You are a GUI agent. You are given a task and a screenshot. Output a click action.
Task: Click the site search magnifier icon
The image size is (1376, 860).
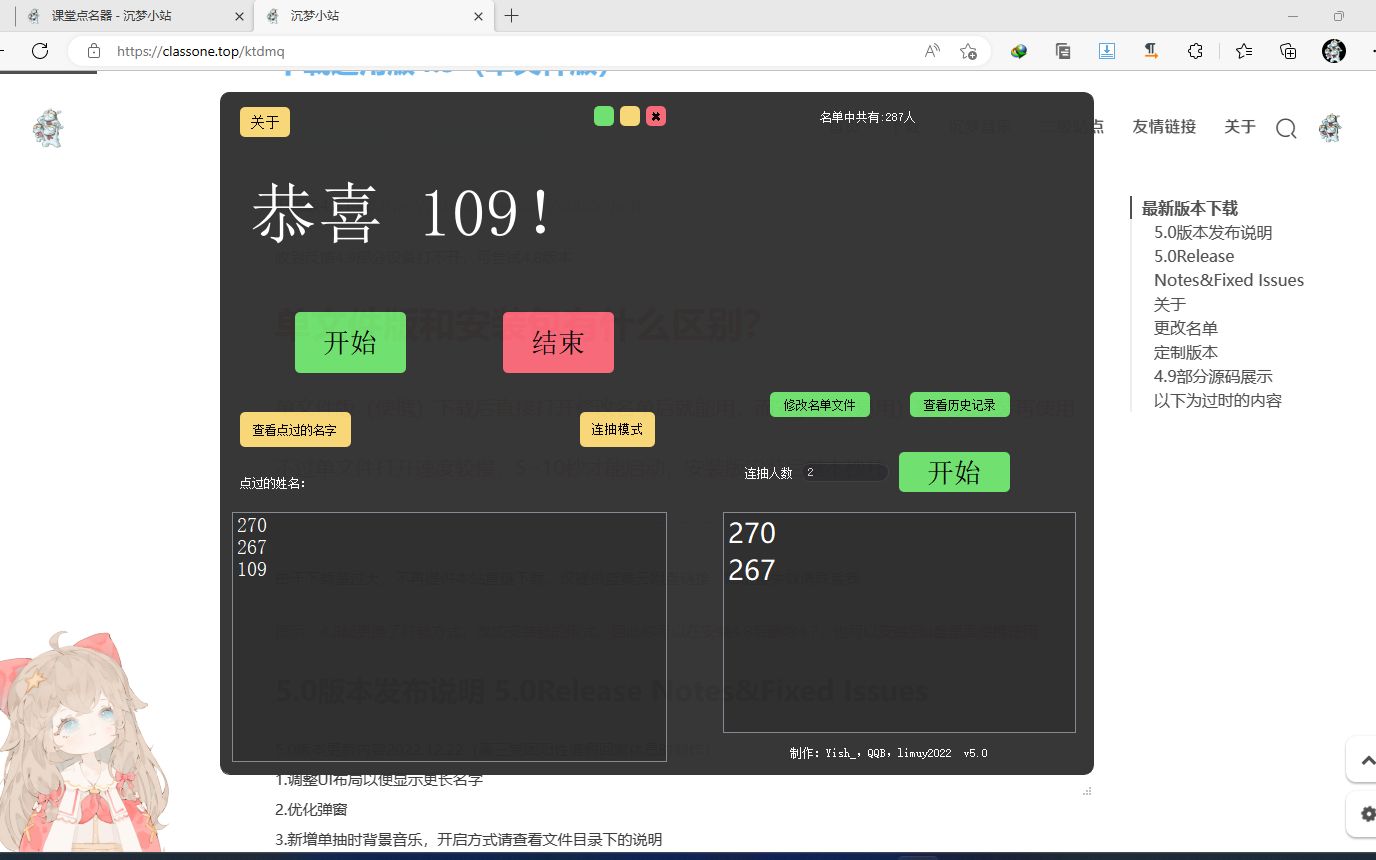pos(1286,128)
